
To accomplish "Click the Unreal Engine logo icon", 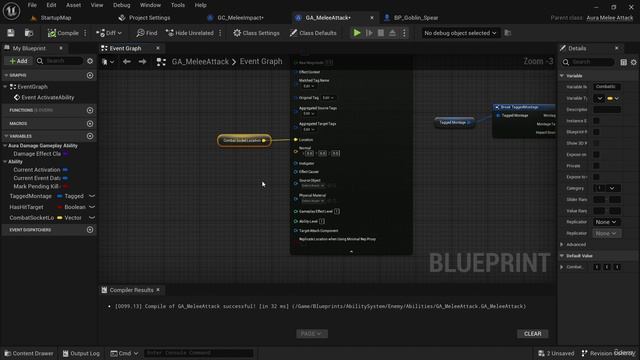I will pyautogui.click(x=11, y=11).
